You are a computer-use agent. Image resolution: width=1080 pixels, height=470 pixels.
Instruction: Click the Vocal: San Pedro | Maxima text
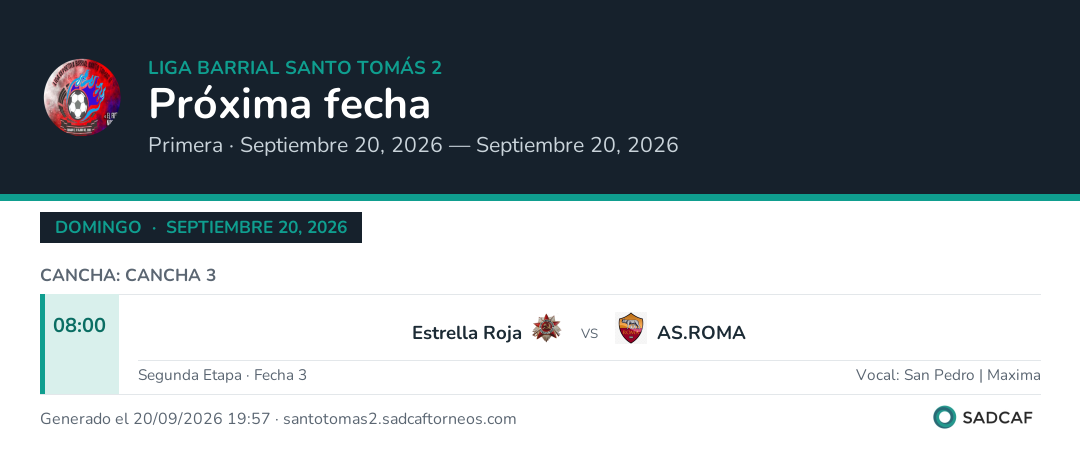pyautogui.click(x=948, y=376)
